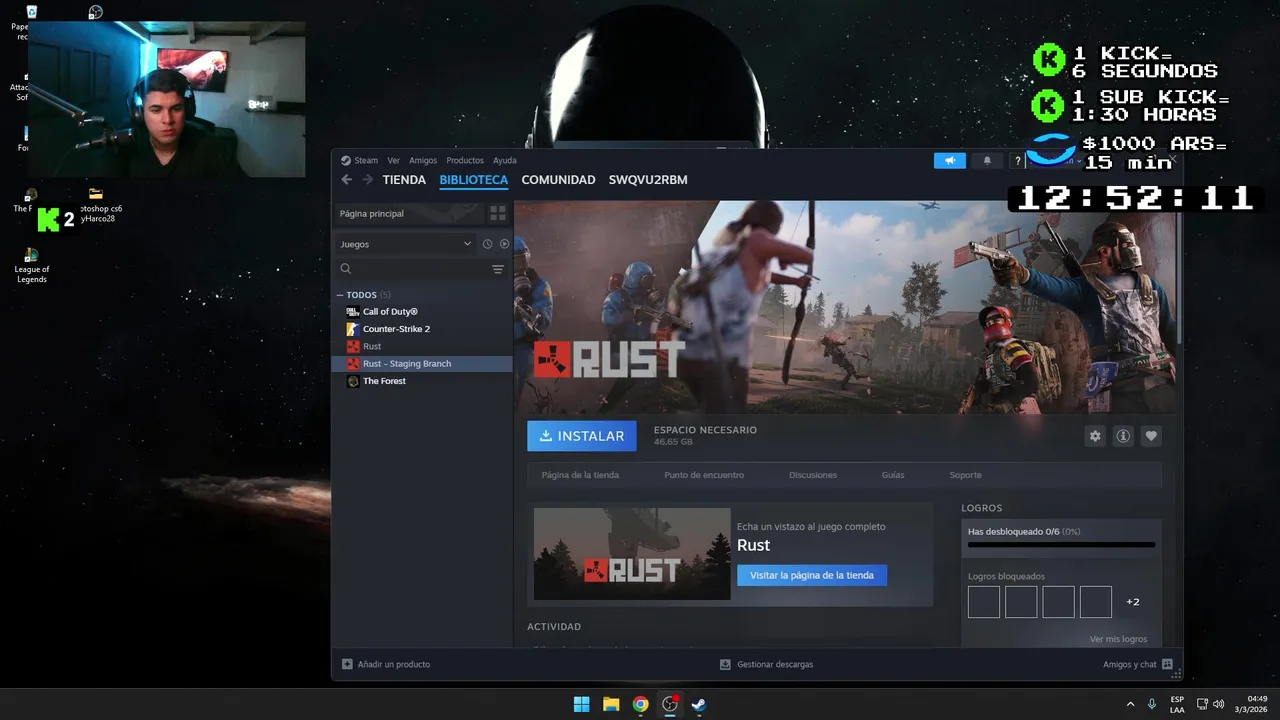Open game settings gear icon

(1095, 436)
